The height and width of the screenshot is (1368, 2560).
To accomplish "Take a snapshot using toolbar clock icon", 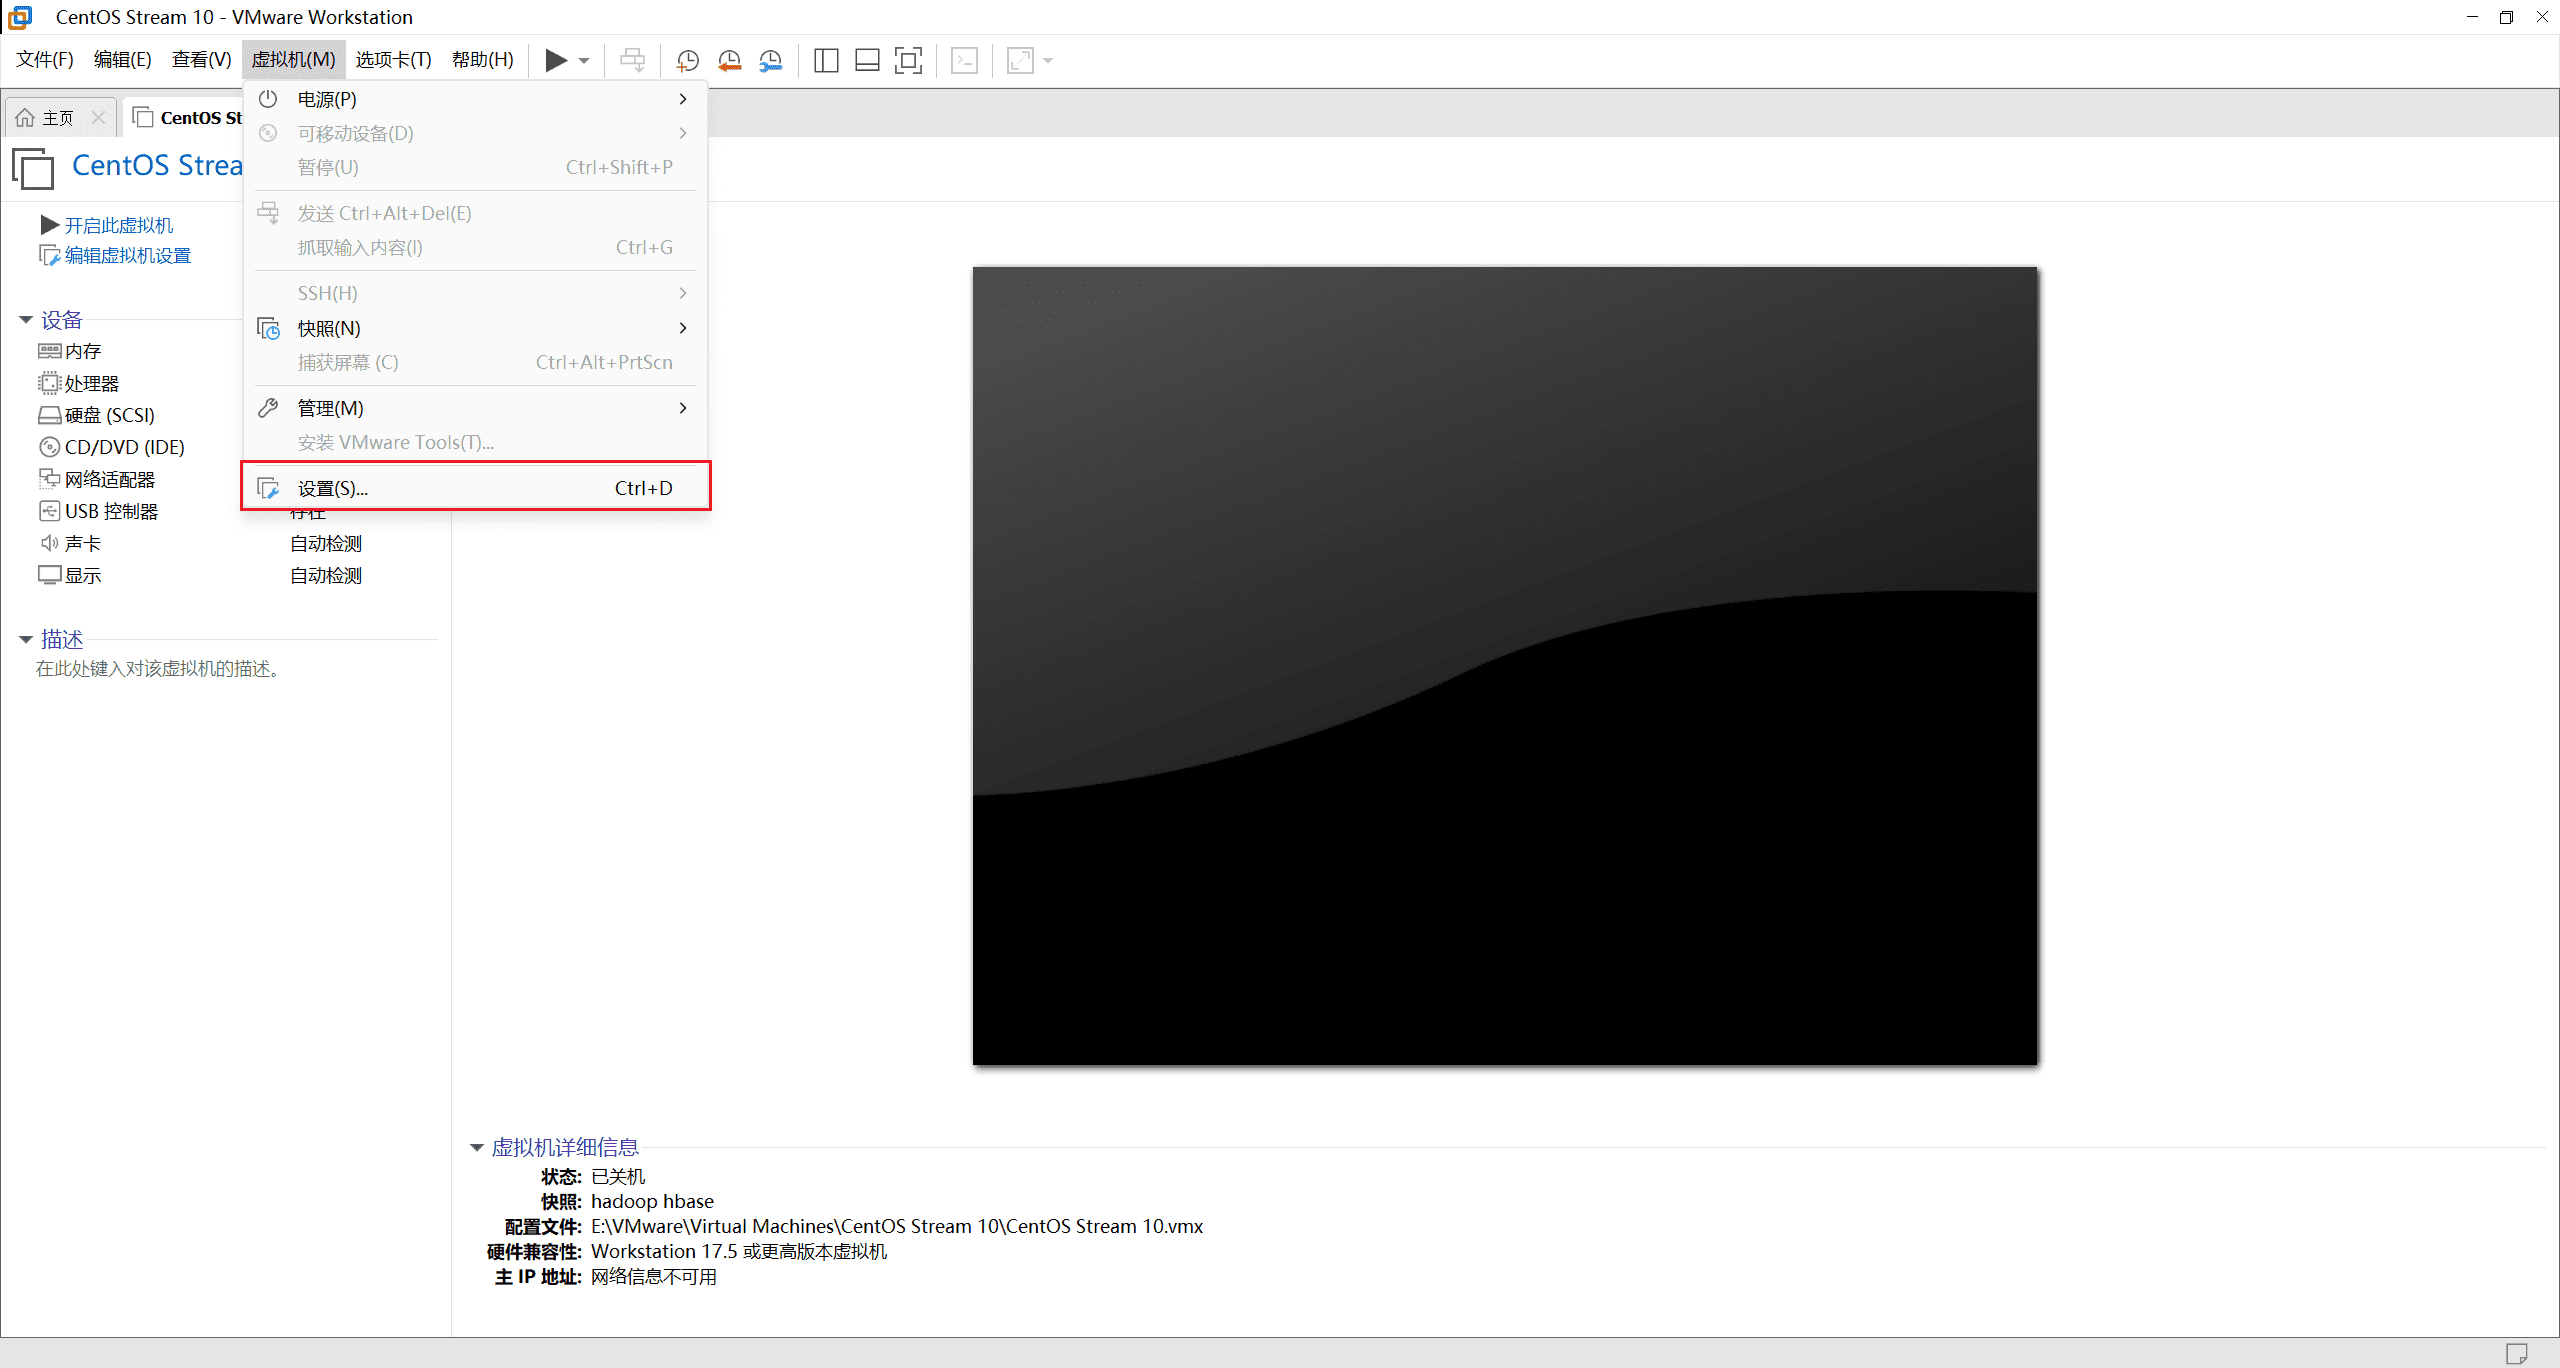I will (687, 60).
